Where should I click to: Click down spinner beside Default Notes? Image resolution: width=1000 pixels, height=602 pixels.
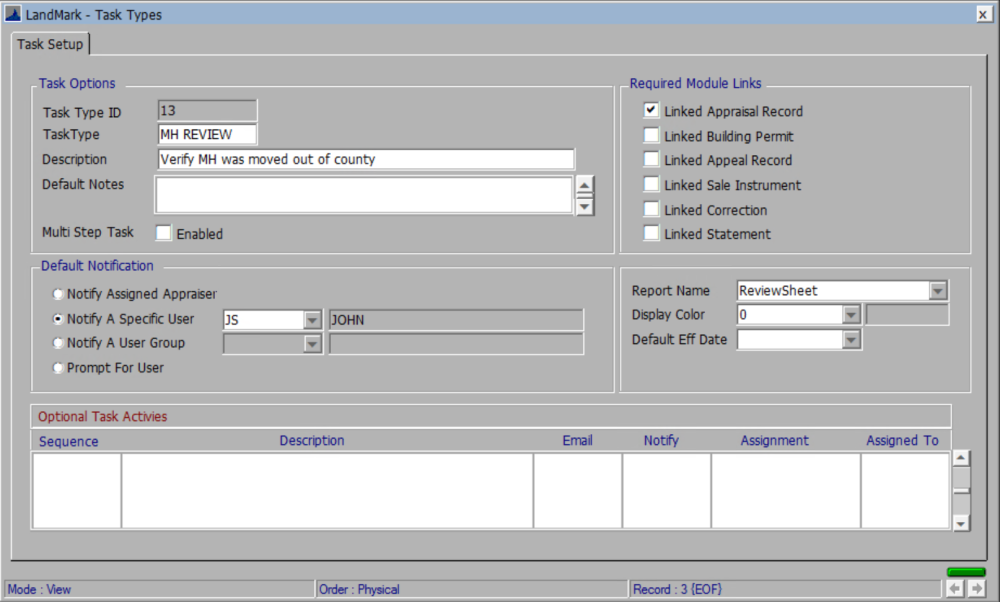(x=585, y=206)
